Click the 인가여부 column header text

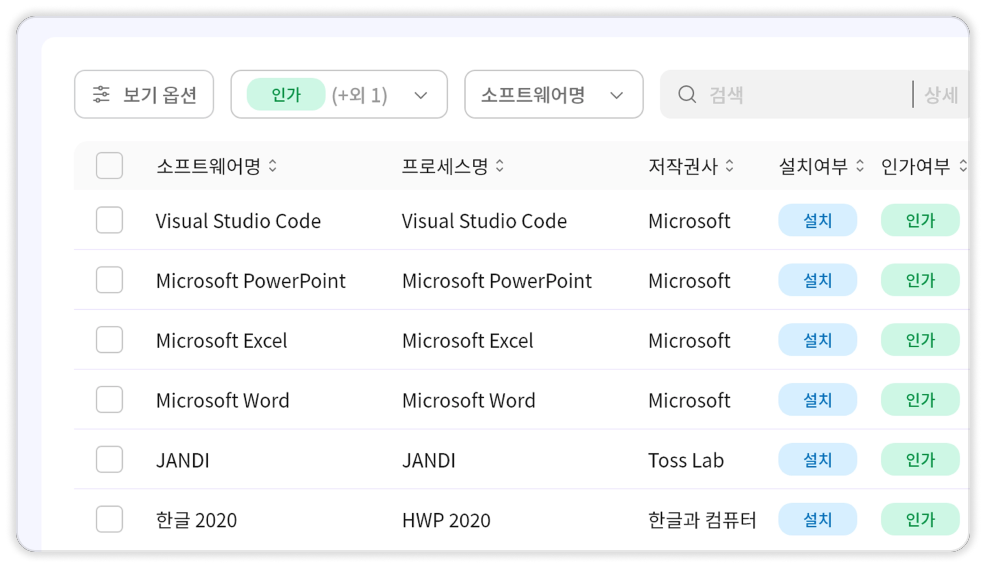point(916,166)
